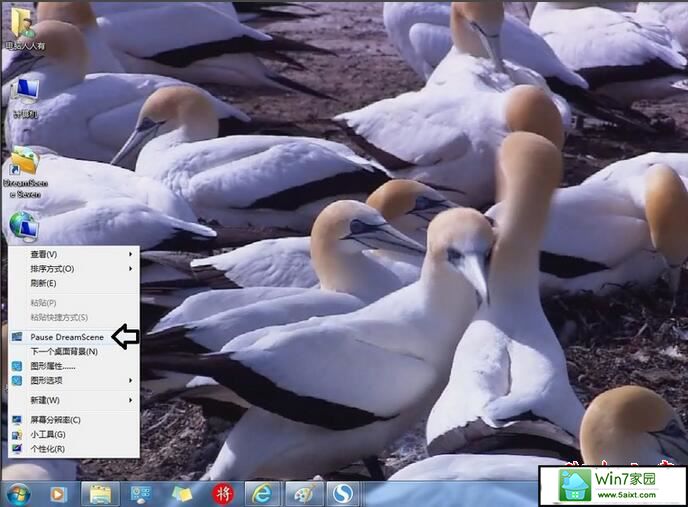Open the Paint palette taskbar icon
Image resolution: width=688 pixels, height=507 pixels.
point(305,494)
